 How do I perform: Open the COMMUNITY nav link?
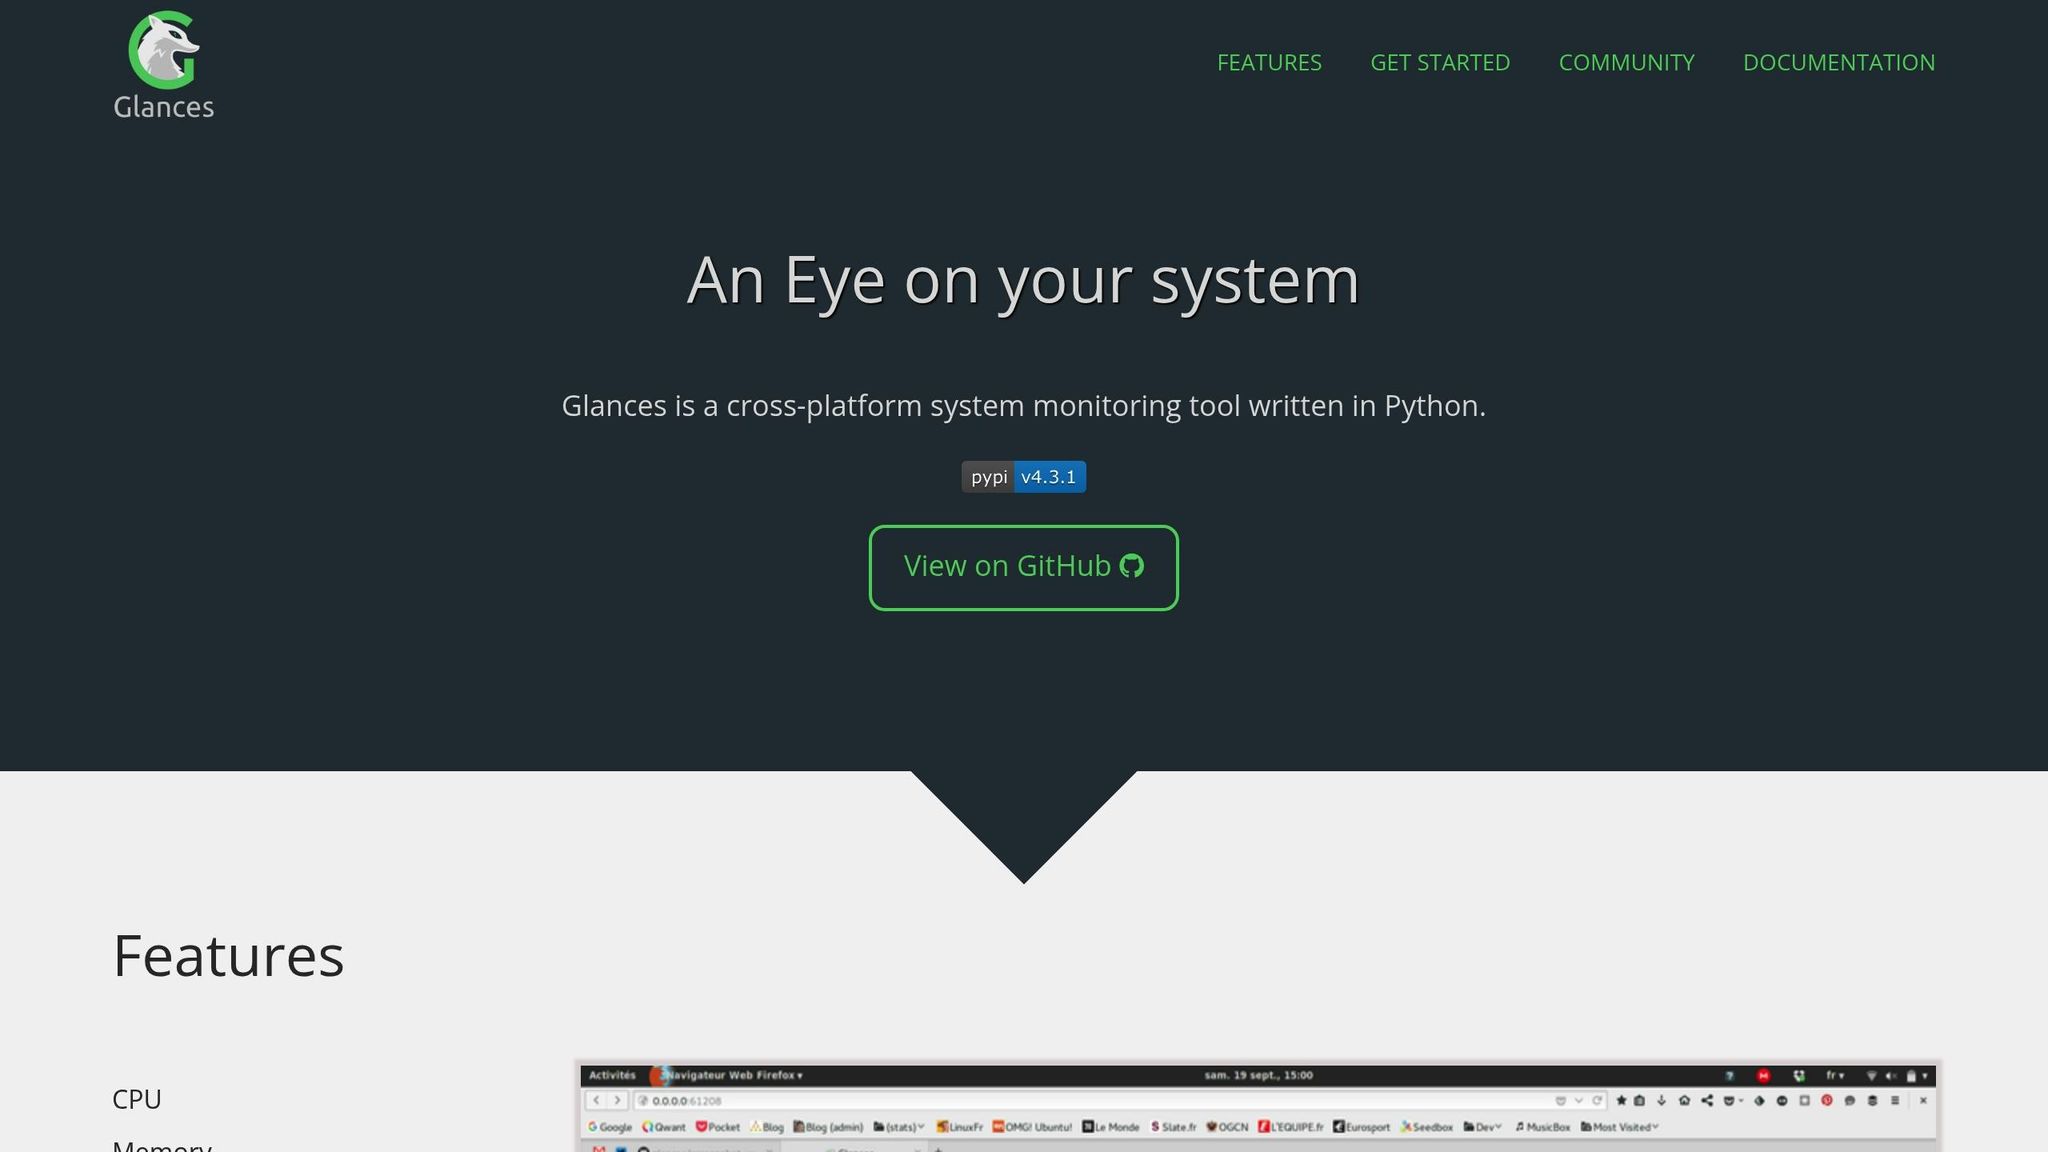coord(1626,63)
